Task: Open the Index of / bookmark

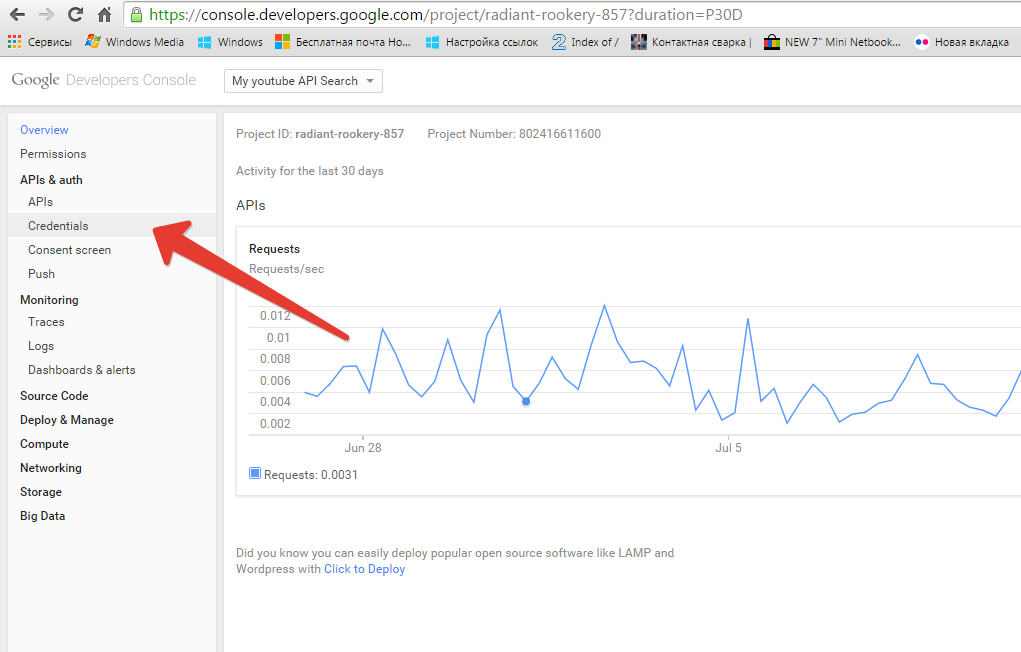Action: click(585, 42)
